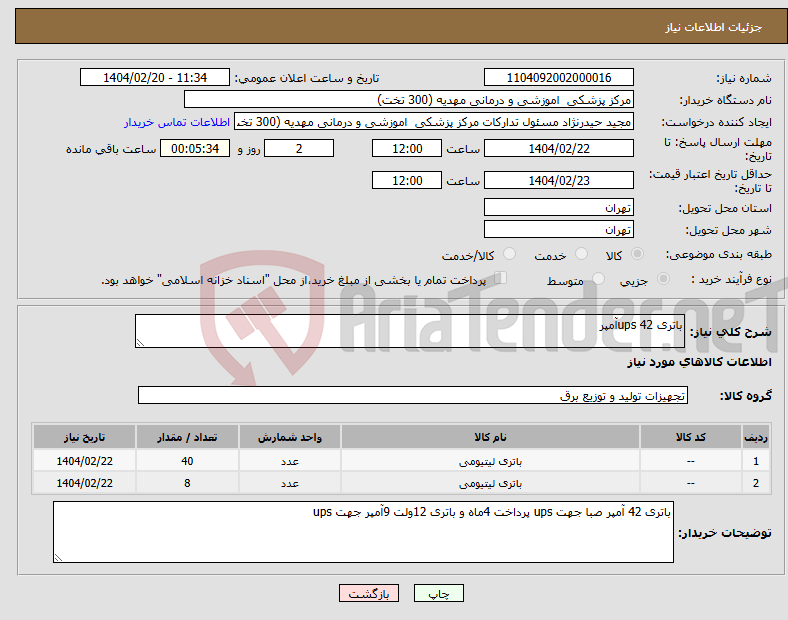
Task: Click the resize handle of buyer notes area
Action: 58,558
